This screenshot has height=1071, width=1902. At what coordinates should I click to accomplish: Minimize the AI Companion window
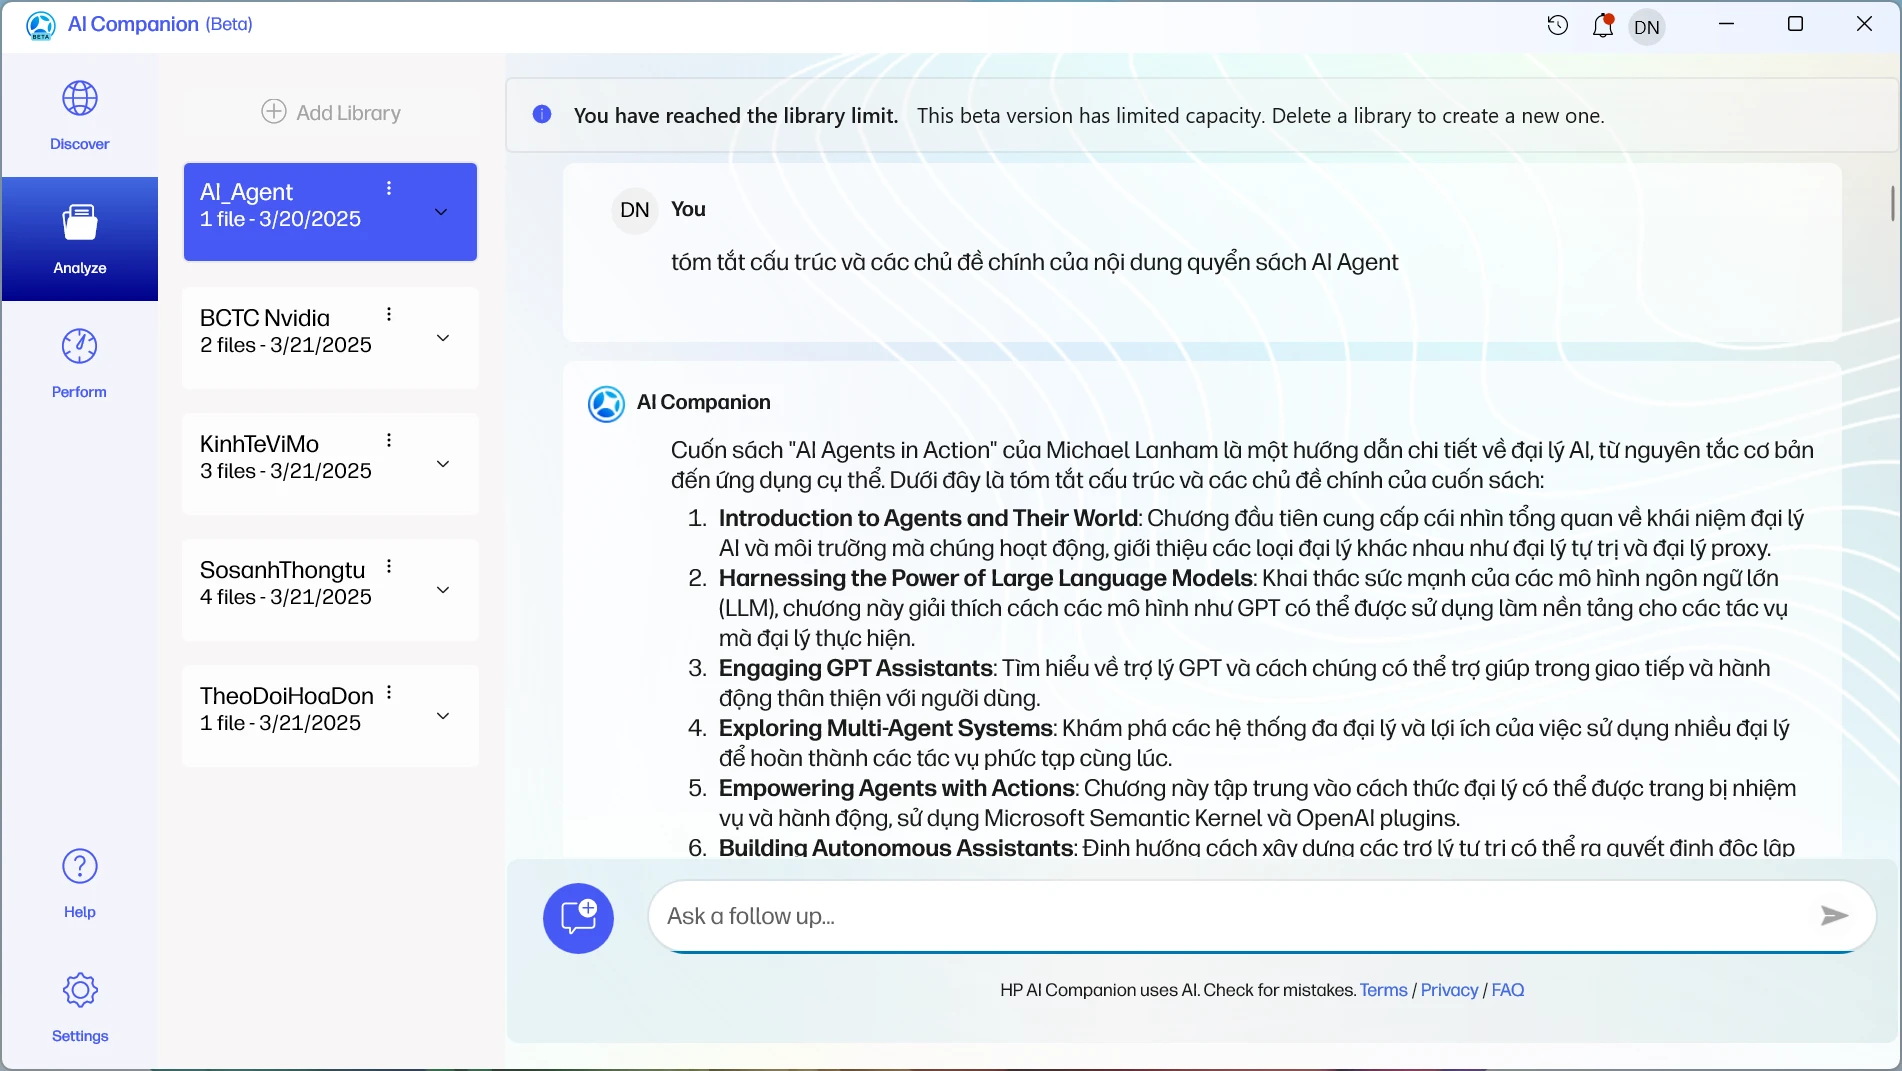(1726, 24)
